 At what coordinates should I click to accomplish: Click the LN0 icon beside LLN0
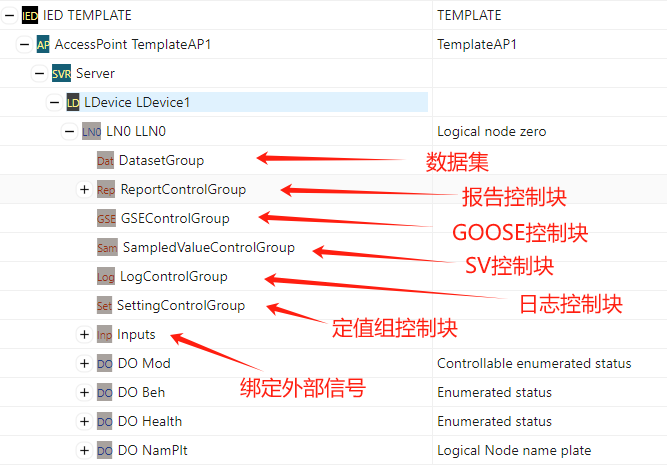point(91,131)
